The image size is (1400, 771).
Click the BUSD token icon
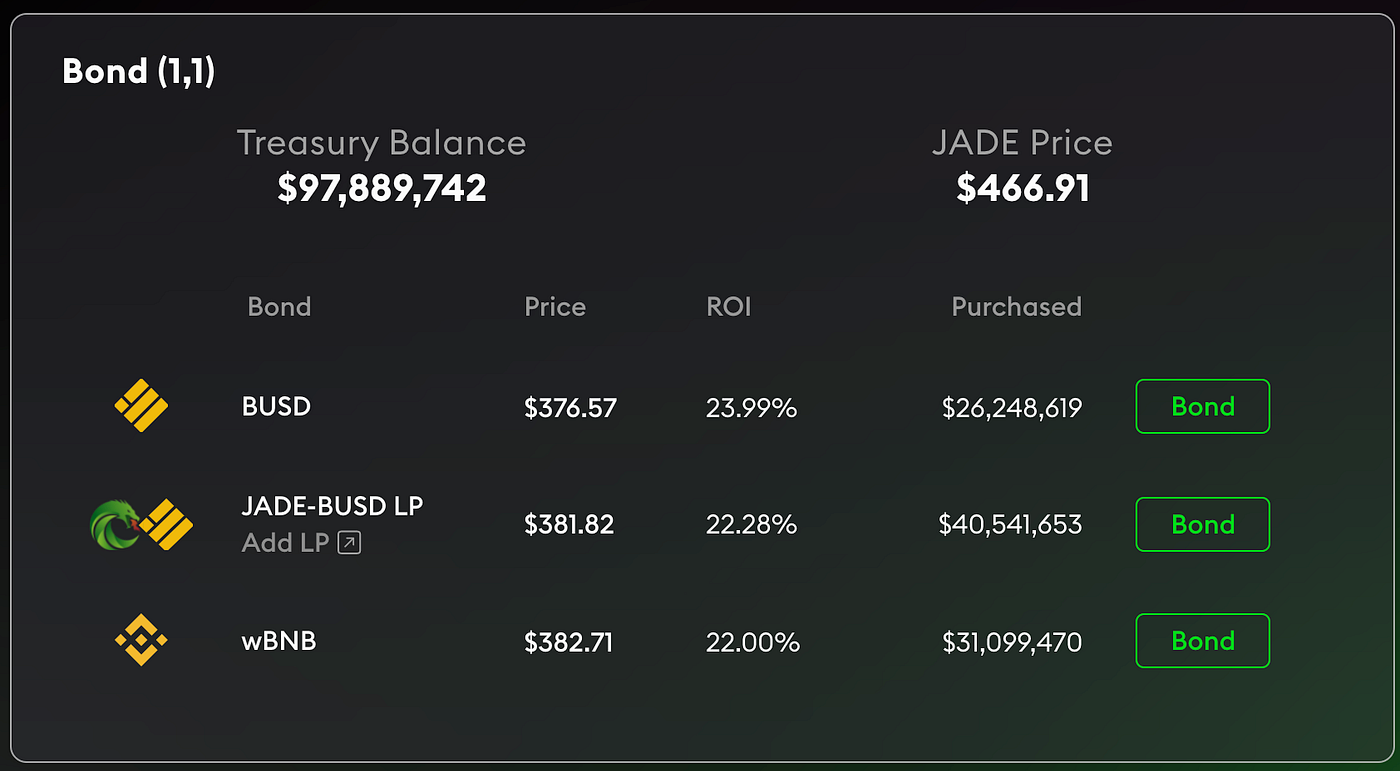(x=141, y=406)
